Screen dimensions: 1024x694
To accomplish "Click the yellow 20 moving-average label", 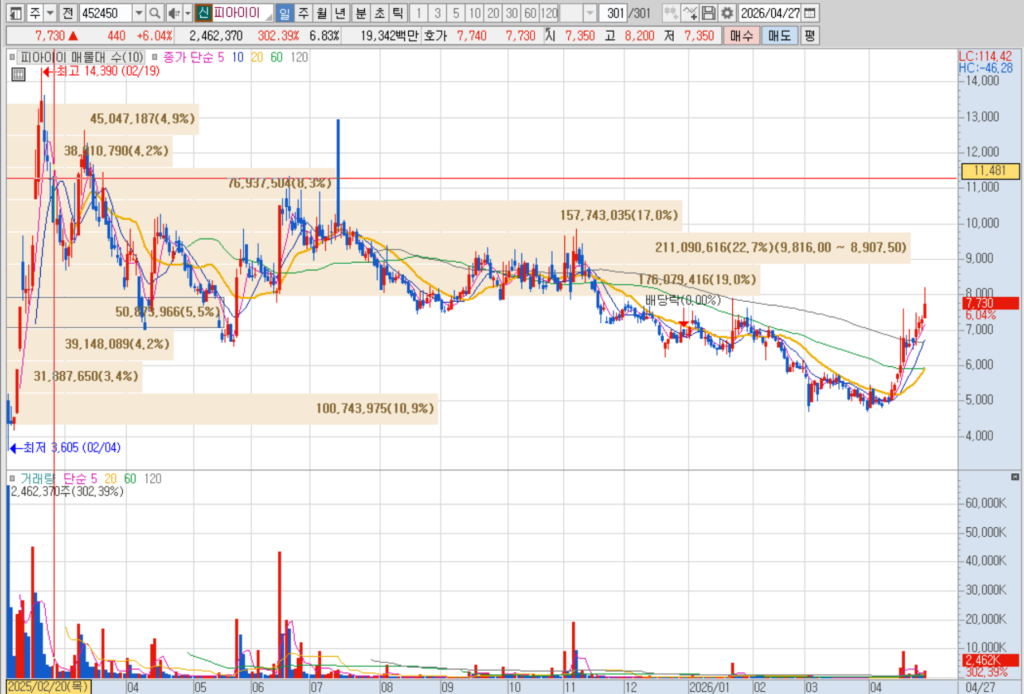I will pos(257,57).
